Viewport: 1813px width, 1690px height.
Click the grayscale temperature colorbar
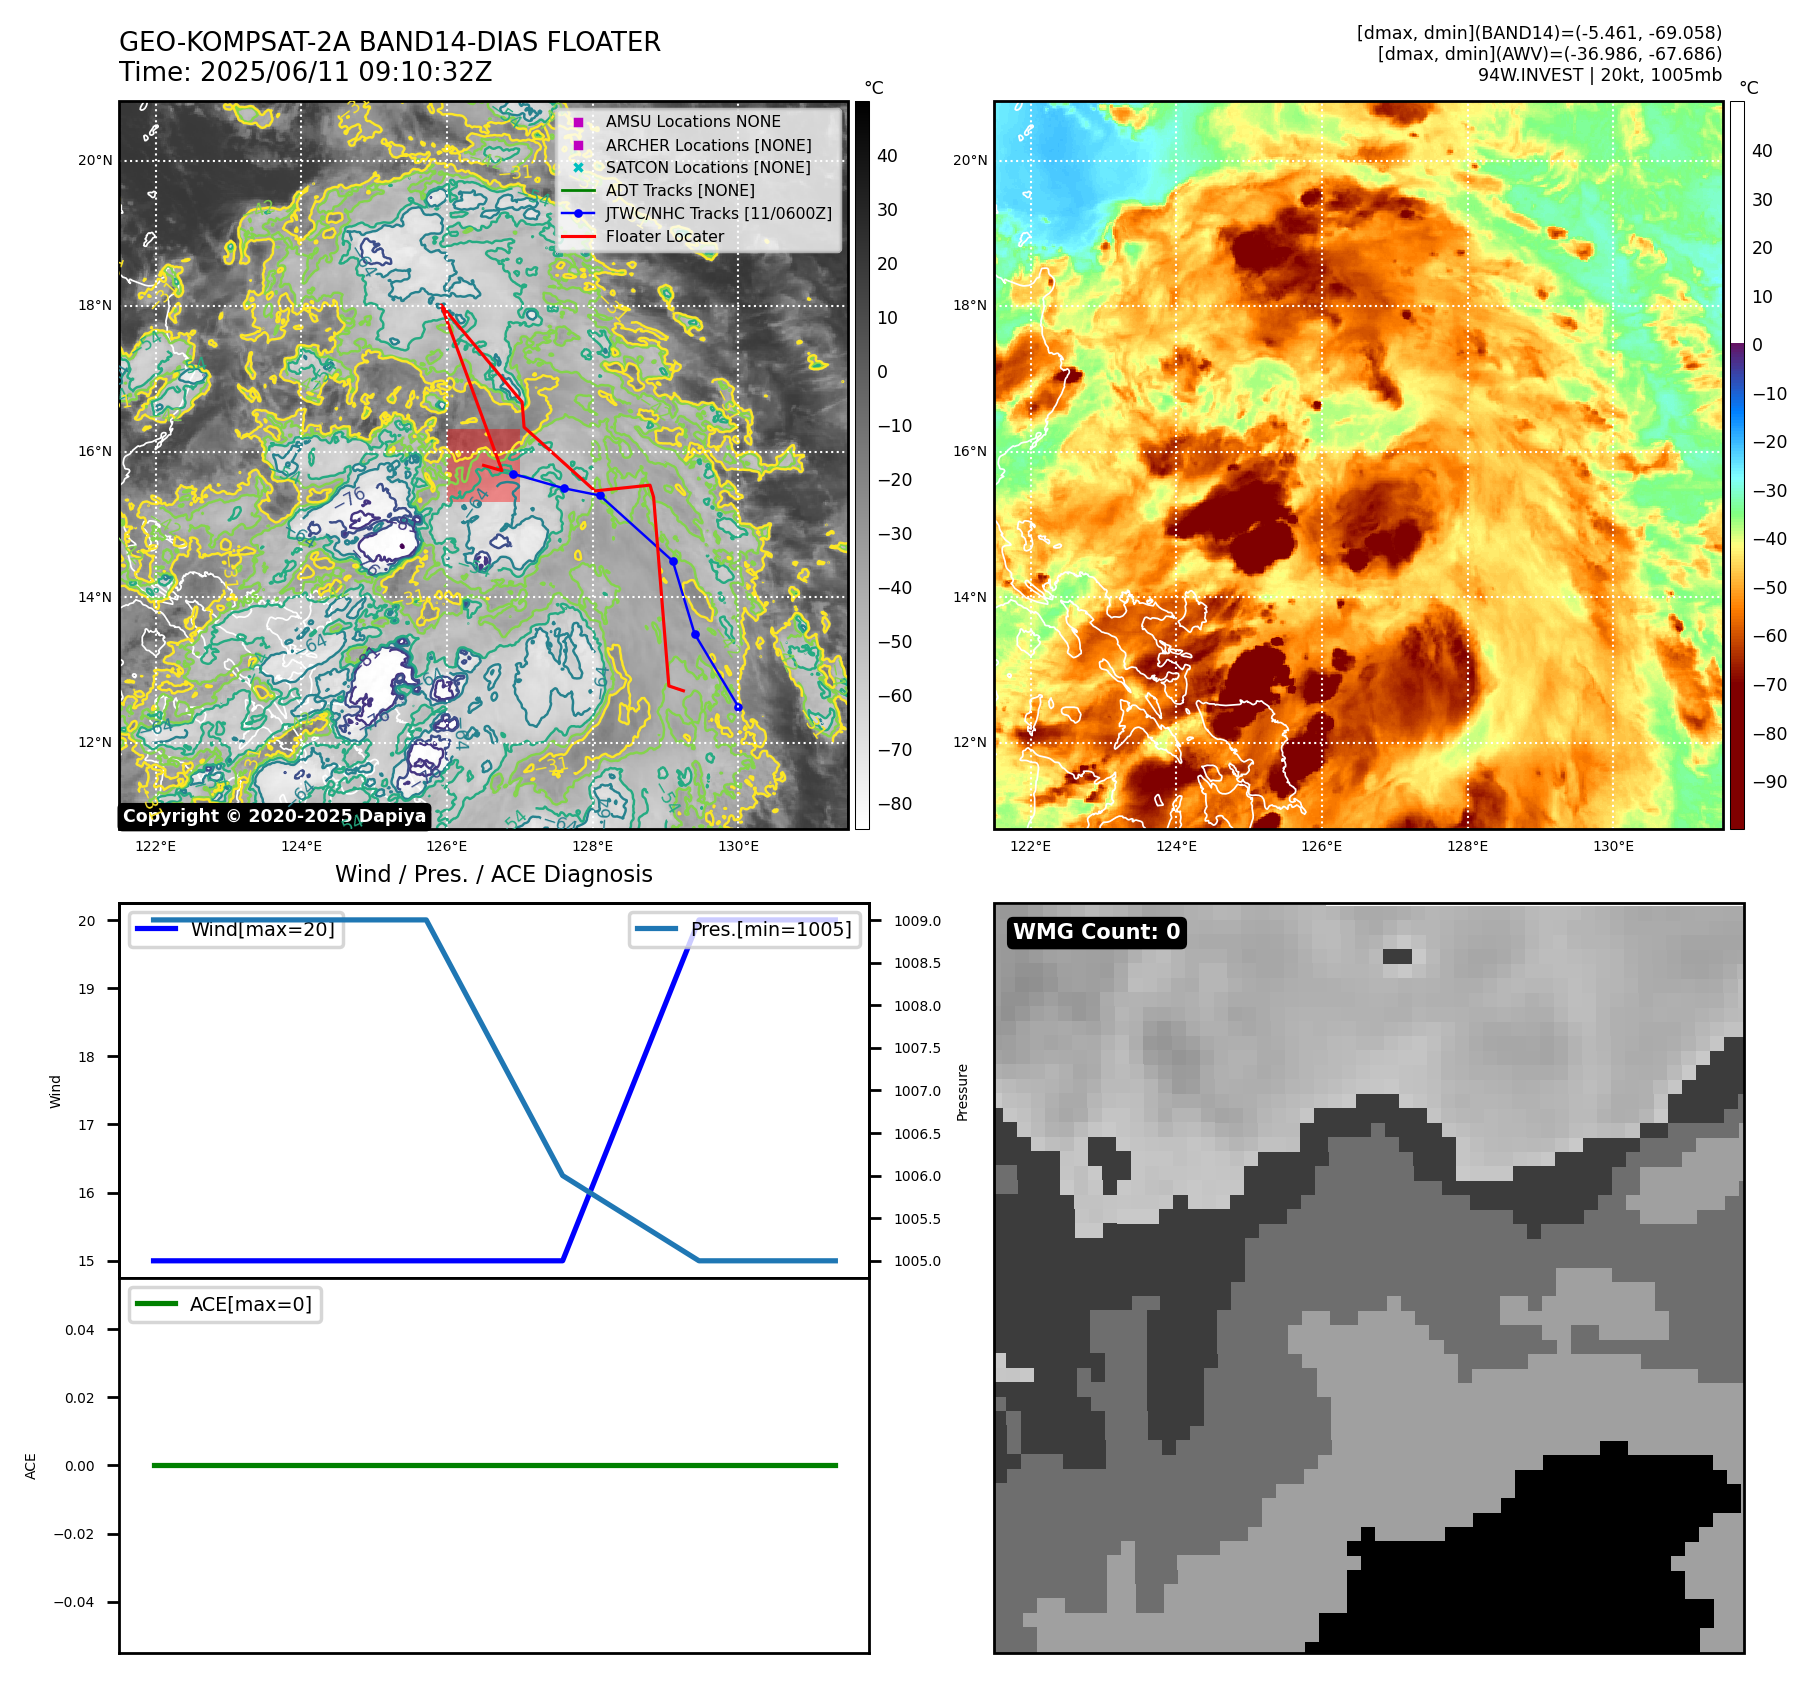pyautogui.click(x=862, y=465)
